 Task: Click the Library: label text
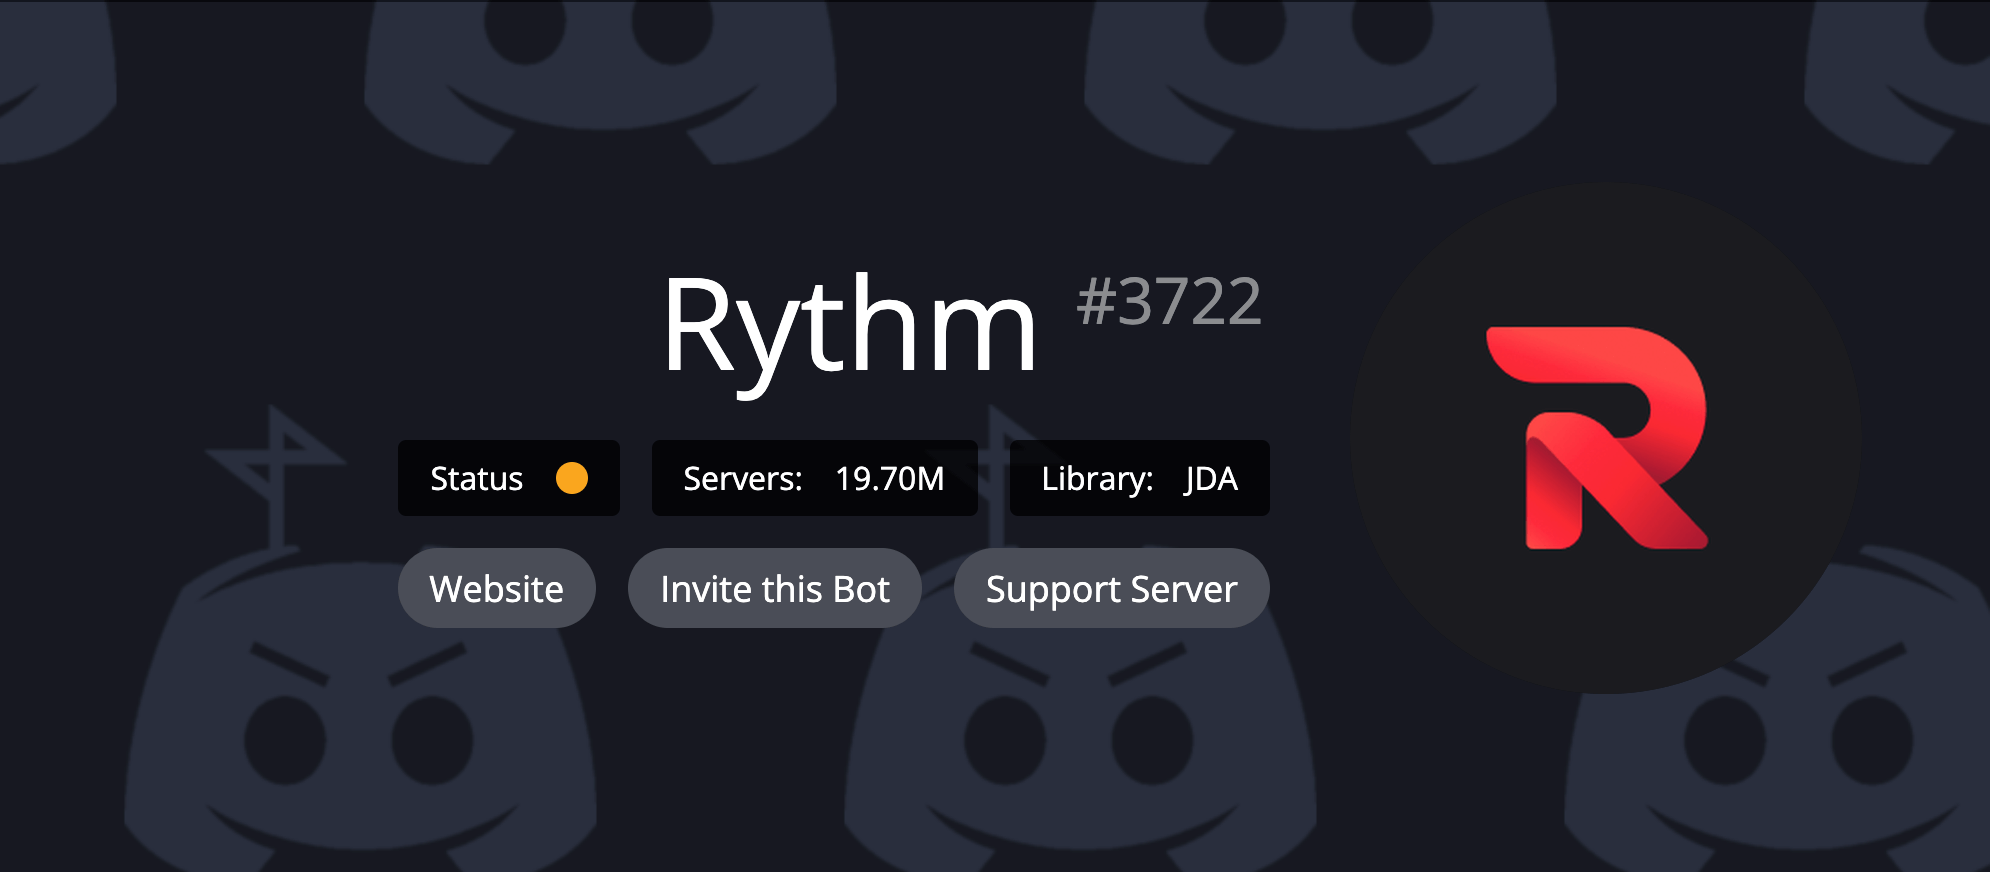[1097, 479]
